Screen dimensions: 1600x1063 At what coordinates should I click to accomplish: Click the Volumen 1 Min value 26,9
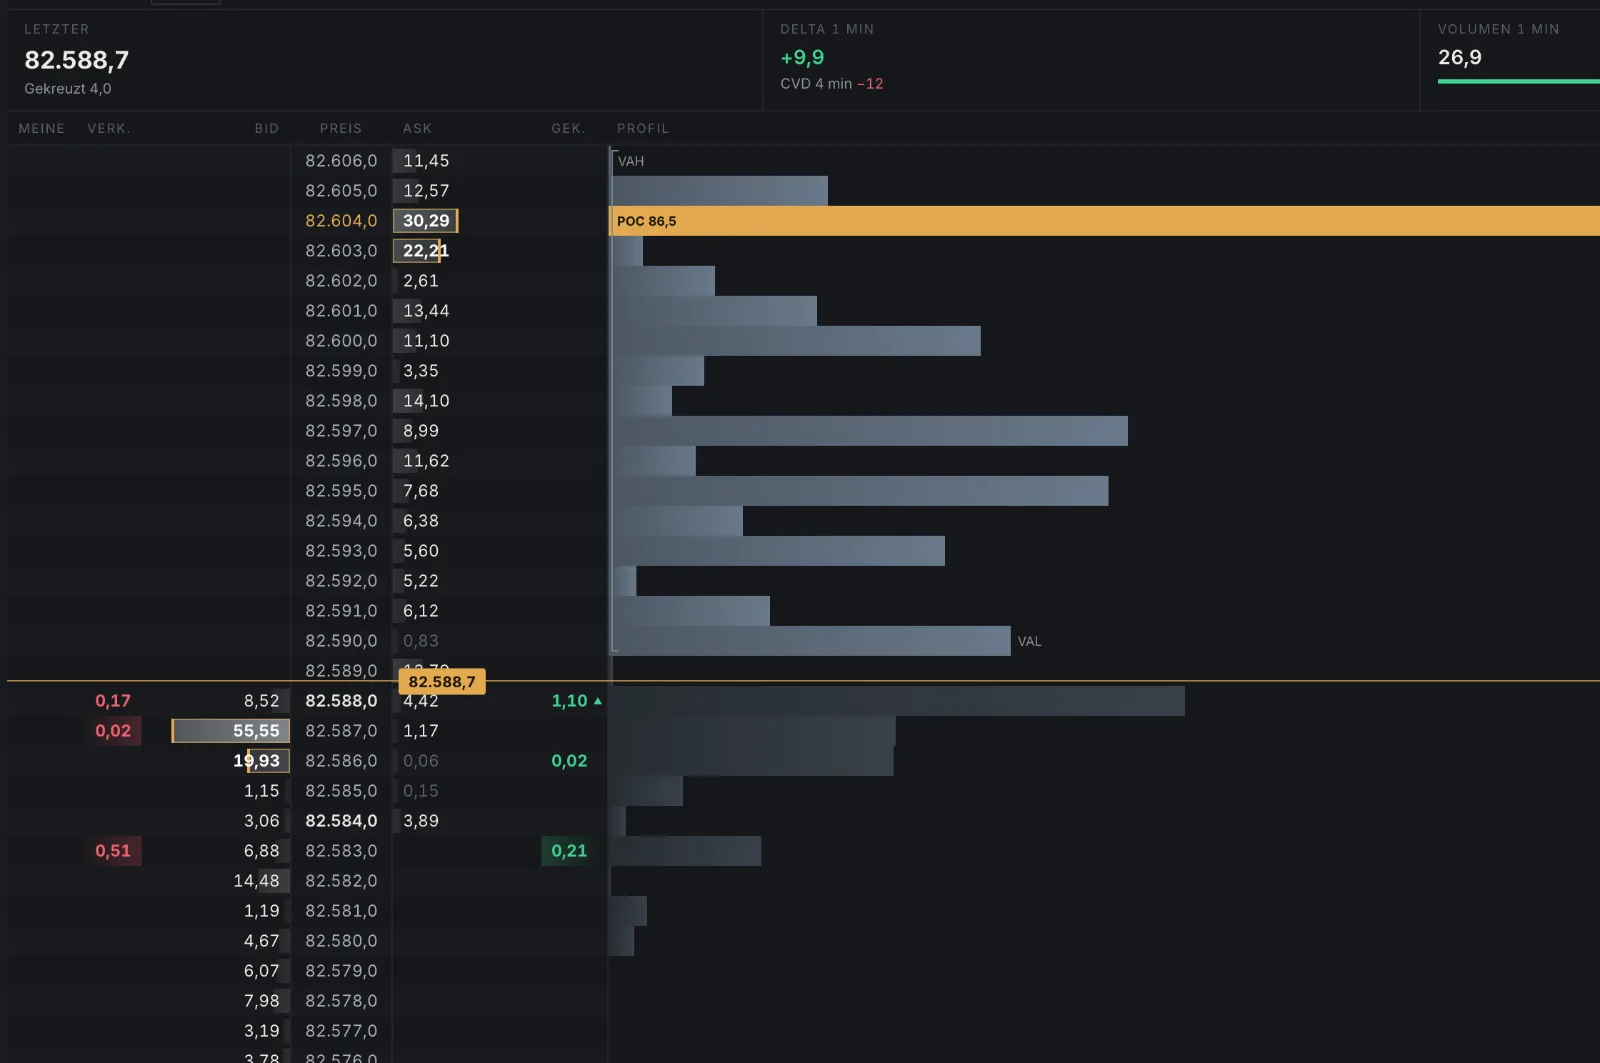(x=1460, y=58)
